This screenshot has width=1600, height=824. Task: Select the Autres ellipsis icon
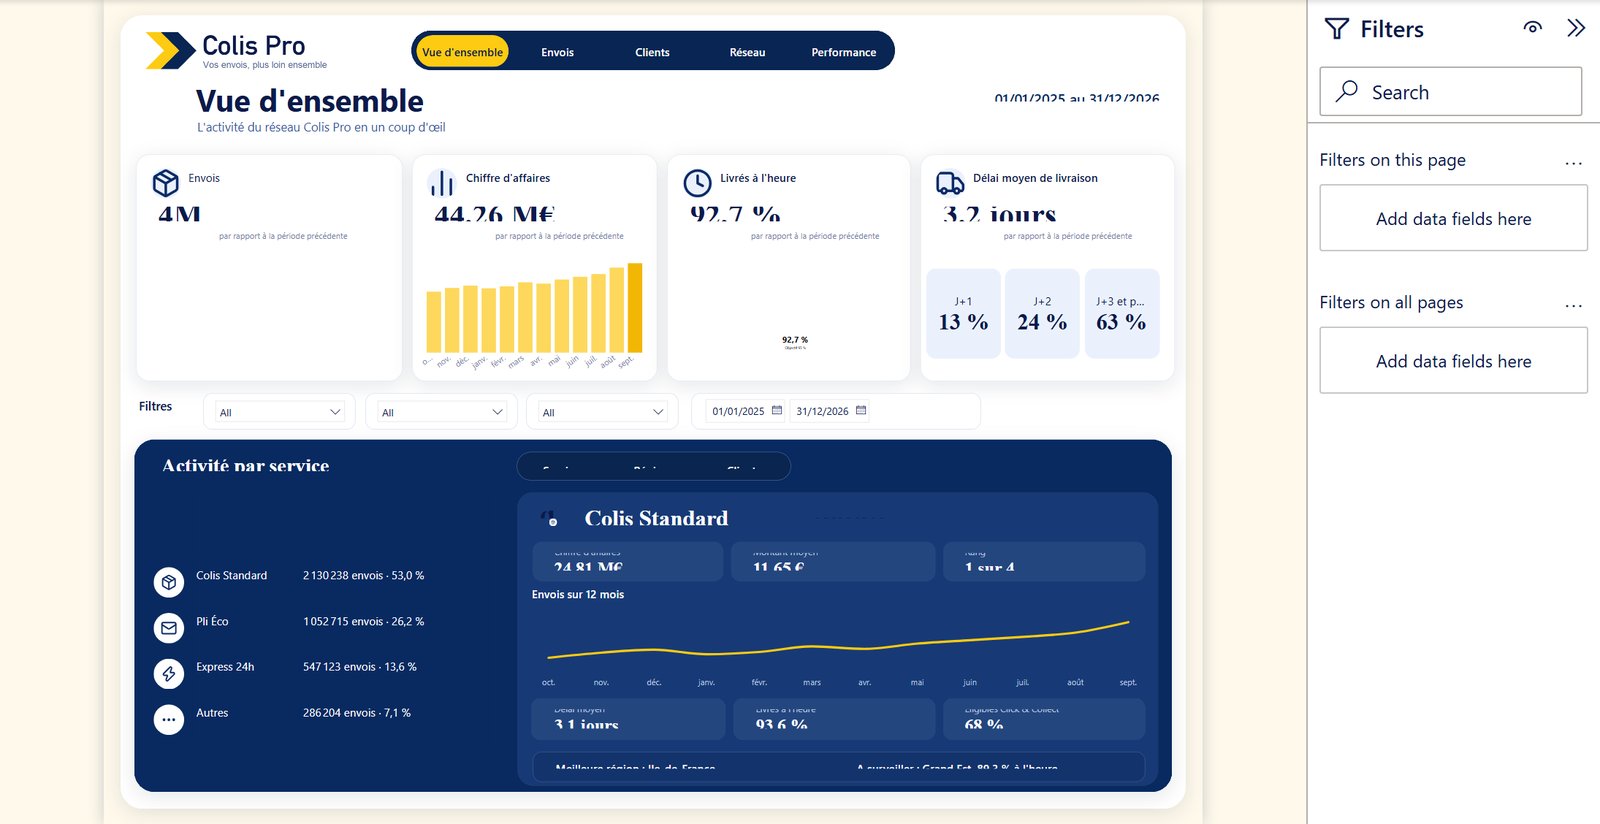pyautogui.click(x=169, y=720)
